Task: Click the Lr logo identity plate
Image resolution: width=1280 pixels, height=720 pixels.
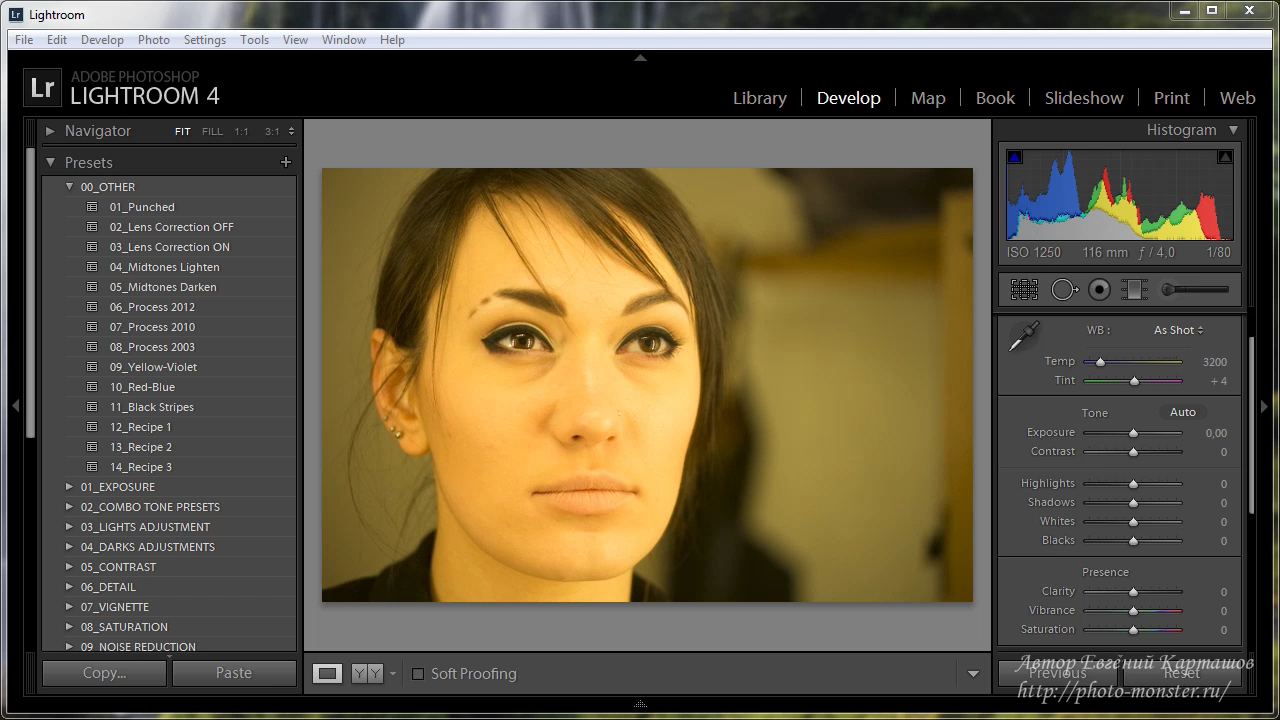Action: (42, 88)
